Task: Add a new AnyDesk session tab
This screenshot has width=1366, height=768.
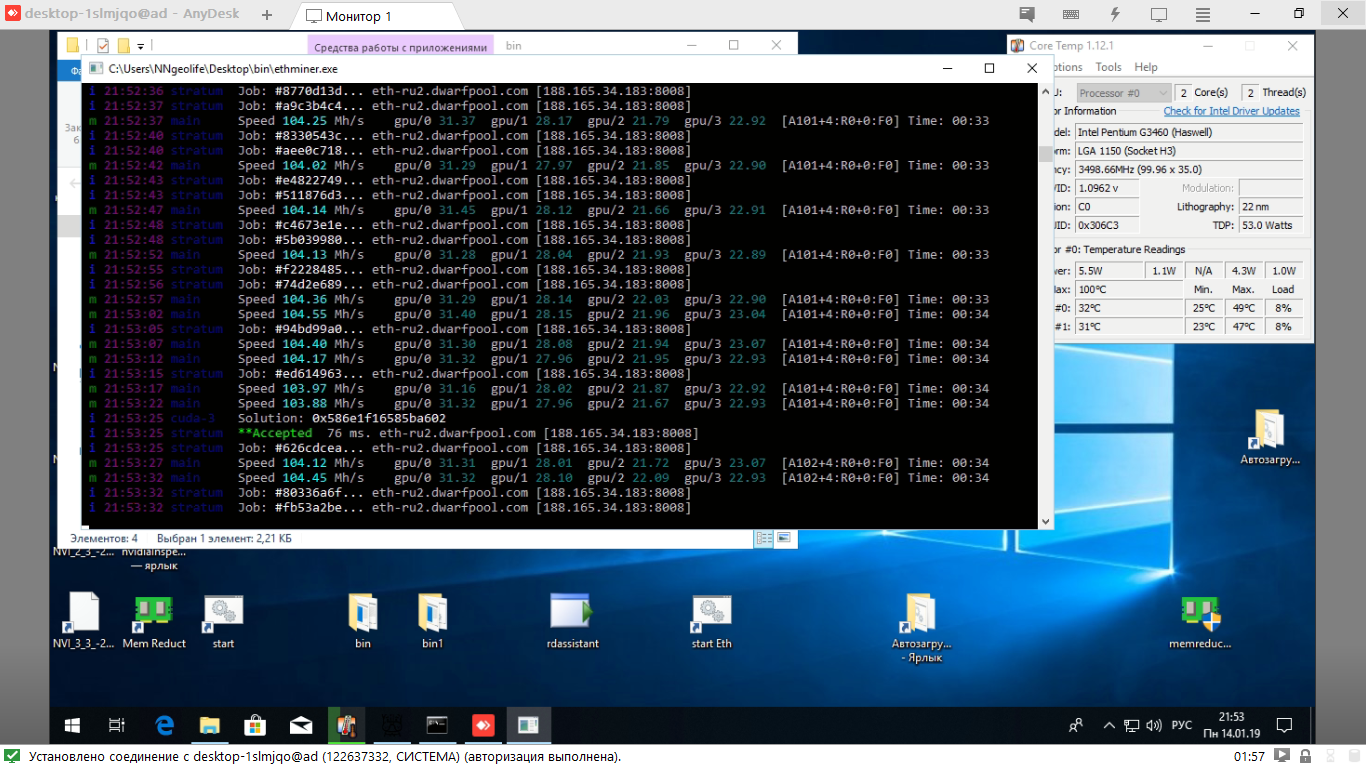Action: click(267, 15)
